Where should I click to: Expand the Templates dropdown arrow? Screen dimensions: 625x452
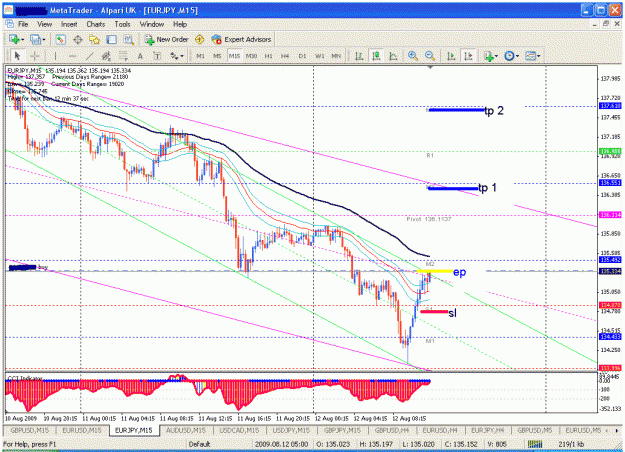coord(539,56)
